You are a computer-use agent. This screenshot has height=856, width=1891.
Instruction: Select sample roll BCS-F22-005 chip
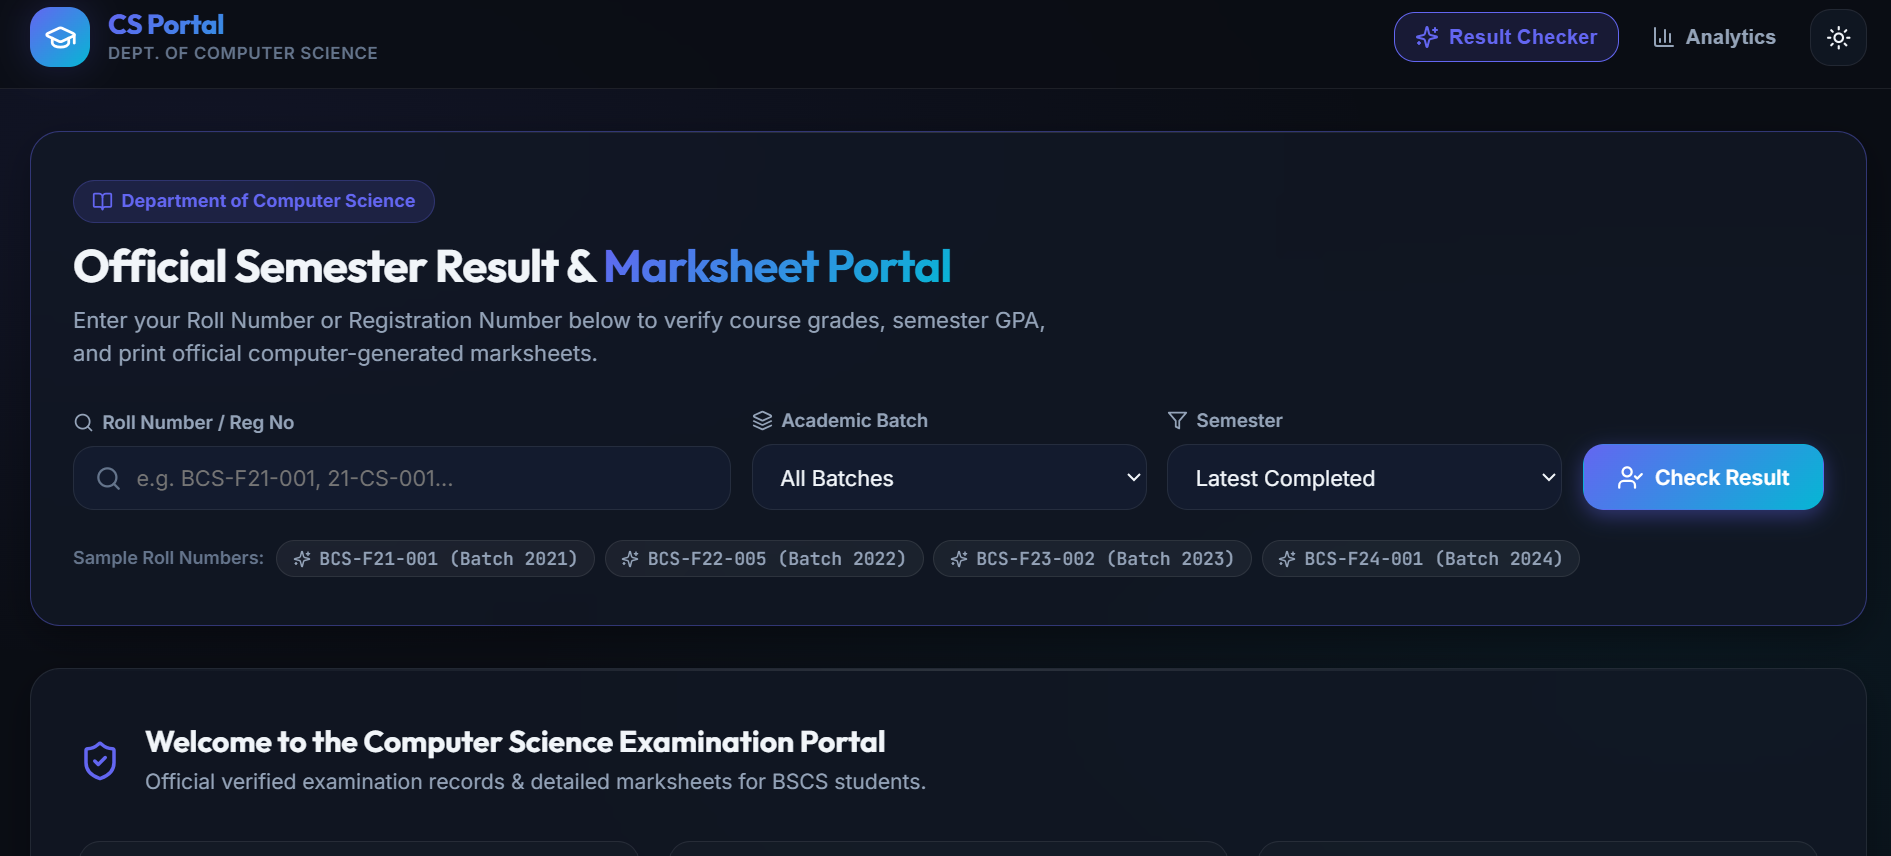(764, 558)
